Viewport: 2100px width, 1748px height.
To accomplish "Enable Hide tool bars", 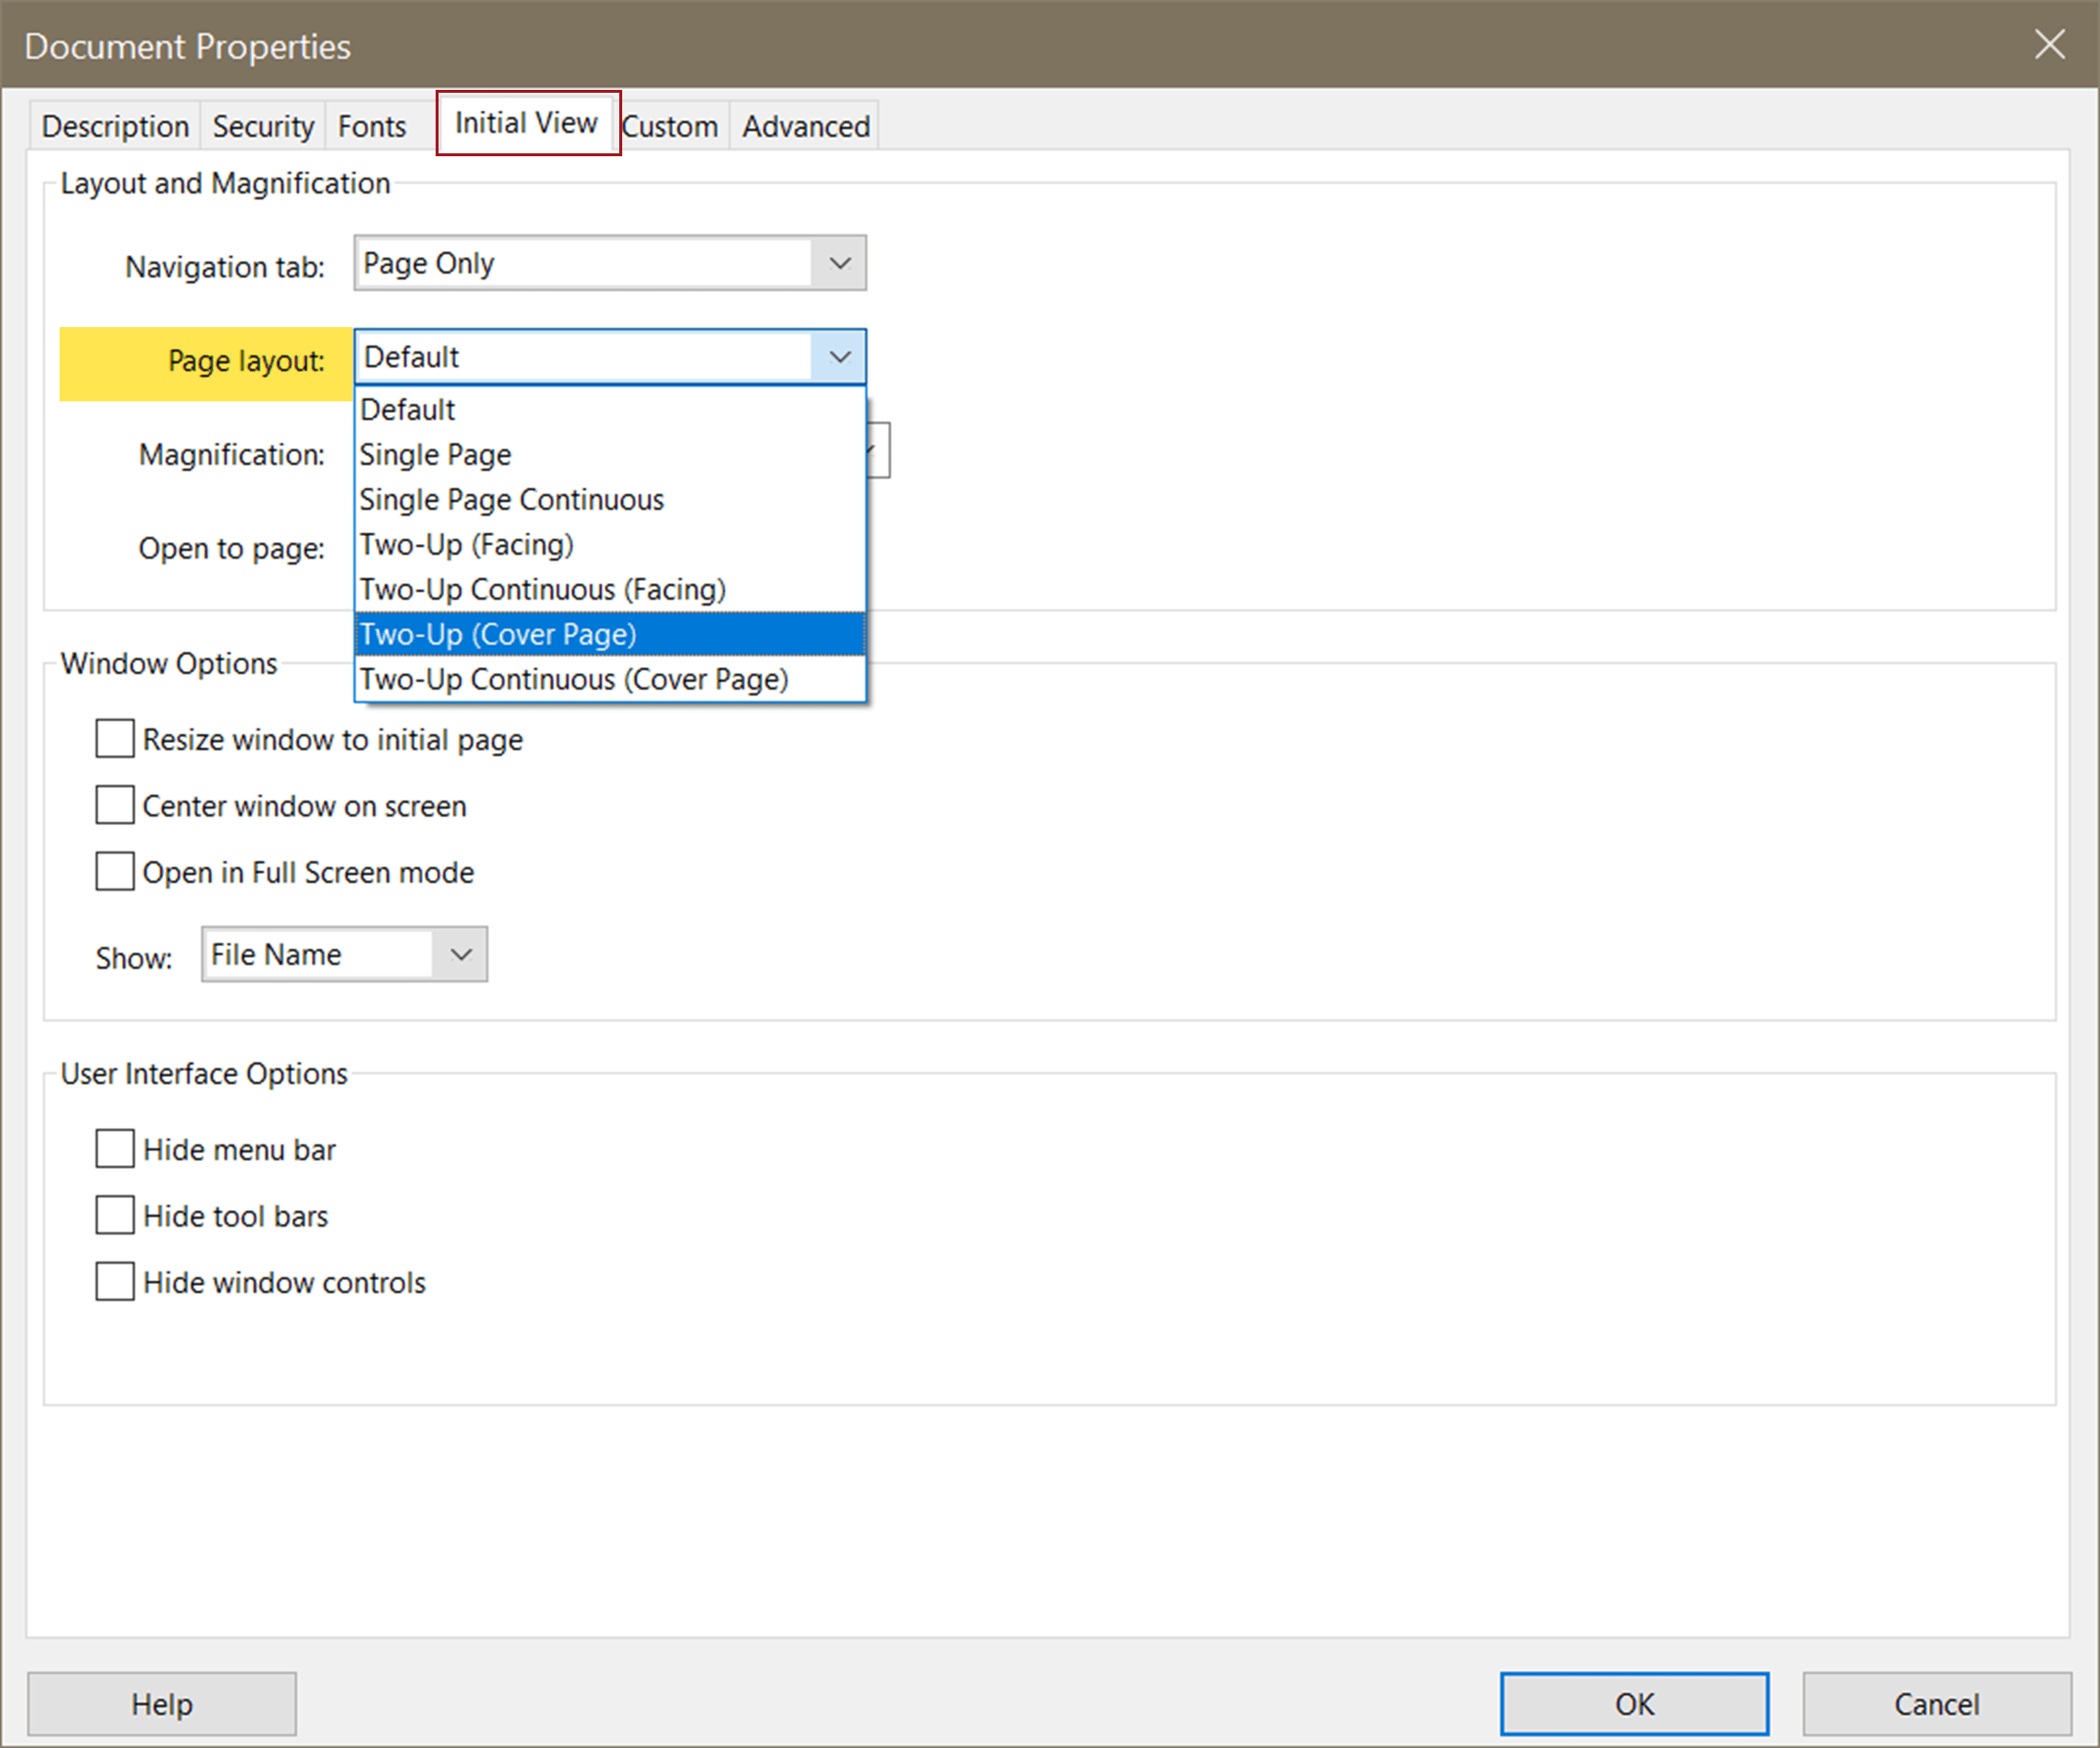I will [x=114, y=1214].
